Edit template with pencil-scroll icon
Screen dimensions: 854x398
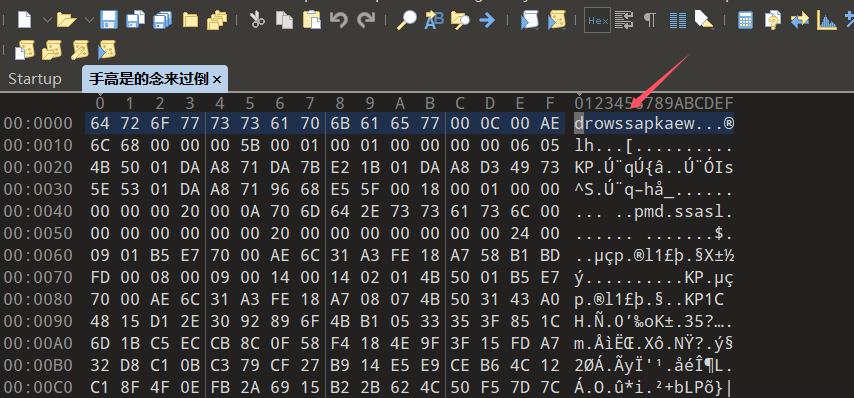(x=80, y=50)
